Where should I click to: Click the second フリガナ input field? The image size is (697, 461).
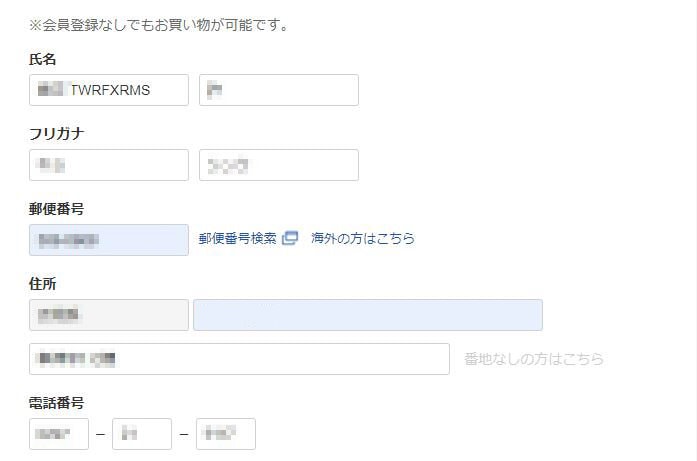[x=278, y=165]
